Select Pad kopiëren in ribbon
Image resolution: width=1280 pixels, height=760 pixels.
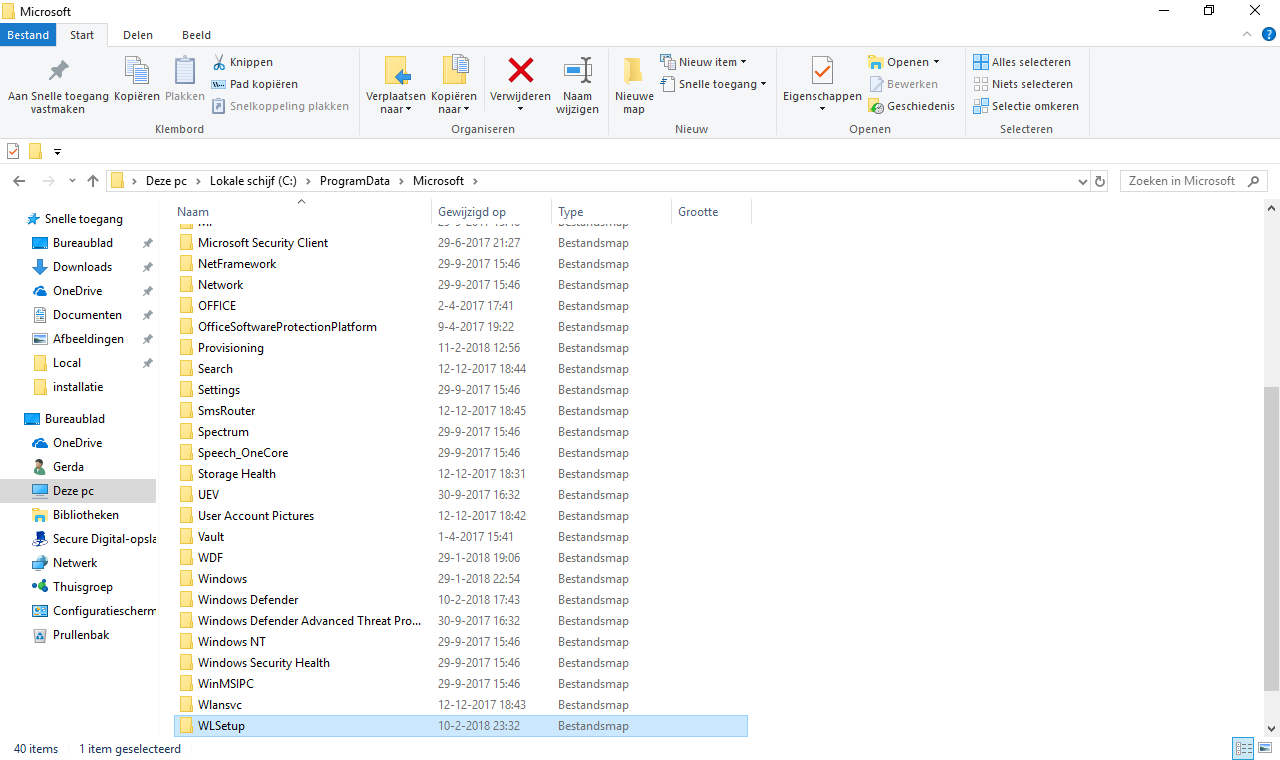255,84
